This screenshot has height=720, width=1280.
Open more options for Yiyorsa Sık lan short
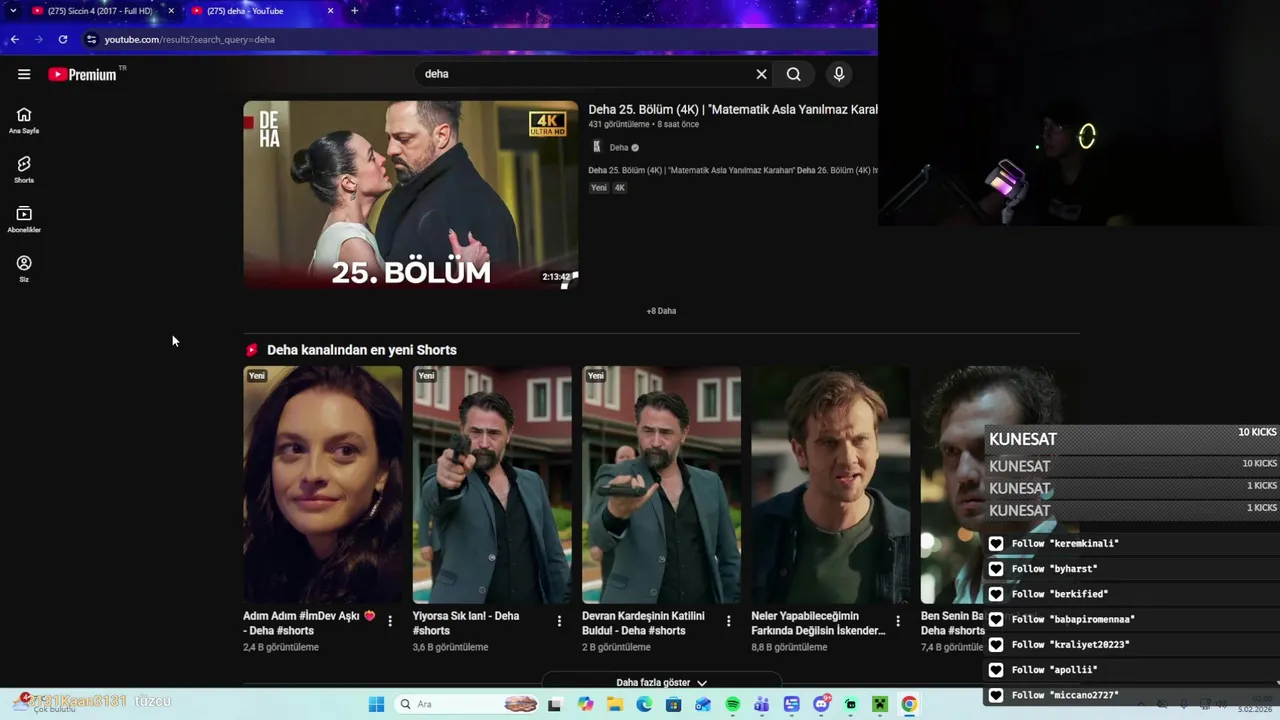pos(559,621)
